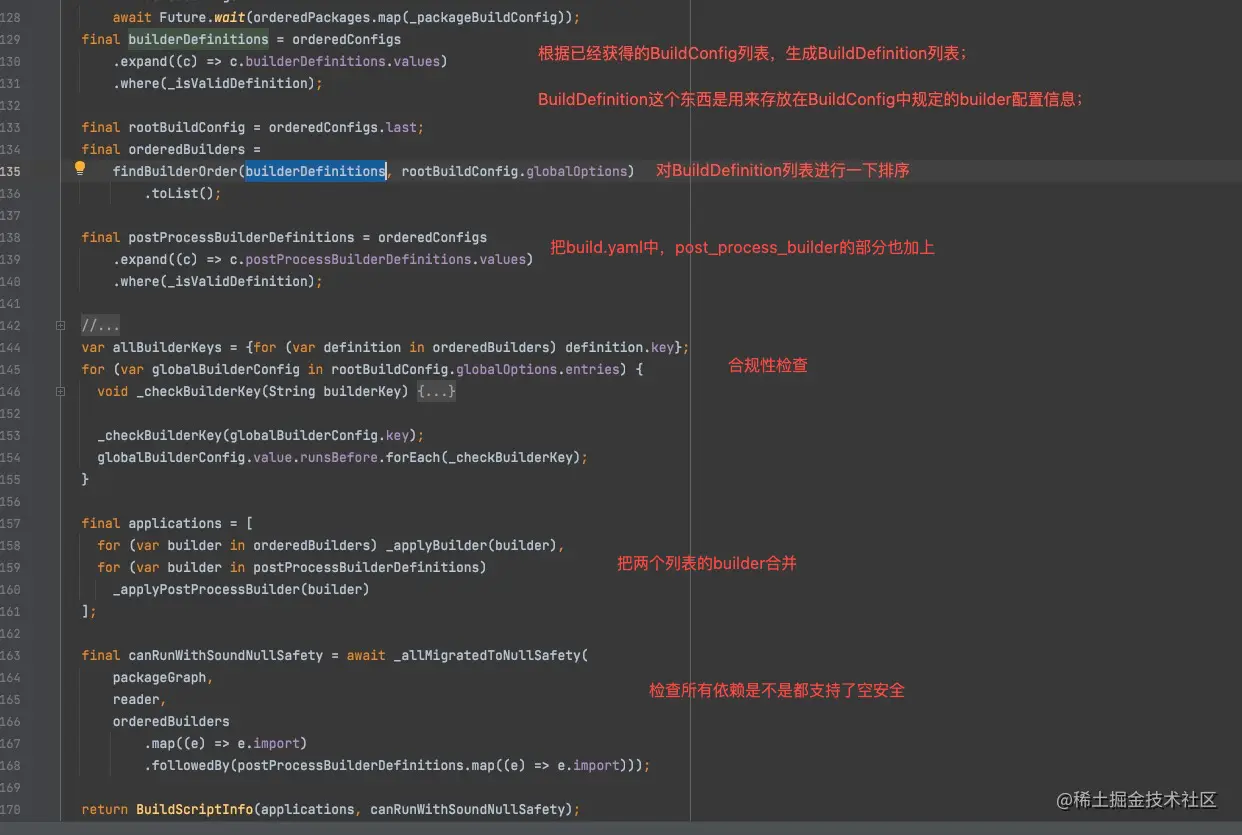The height and width of the screenshot is (835, 1242).
Task: Click the forEach call on line 154
Action: click(x=413, y=457)
